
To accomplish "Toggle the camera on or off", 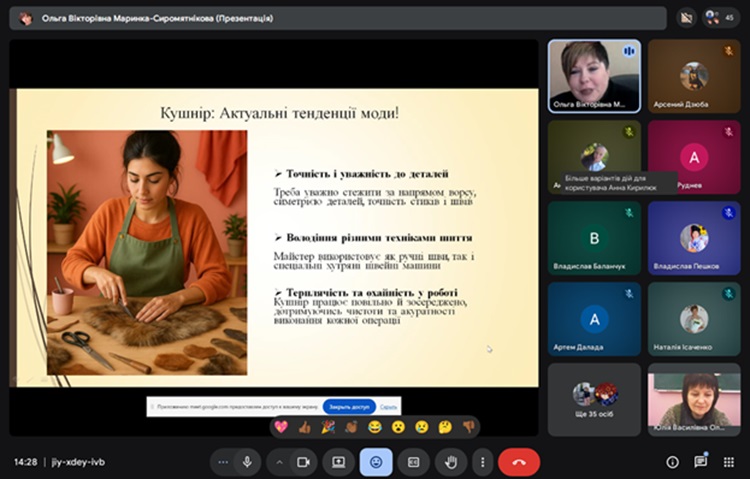I will tap(302, 462).
